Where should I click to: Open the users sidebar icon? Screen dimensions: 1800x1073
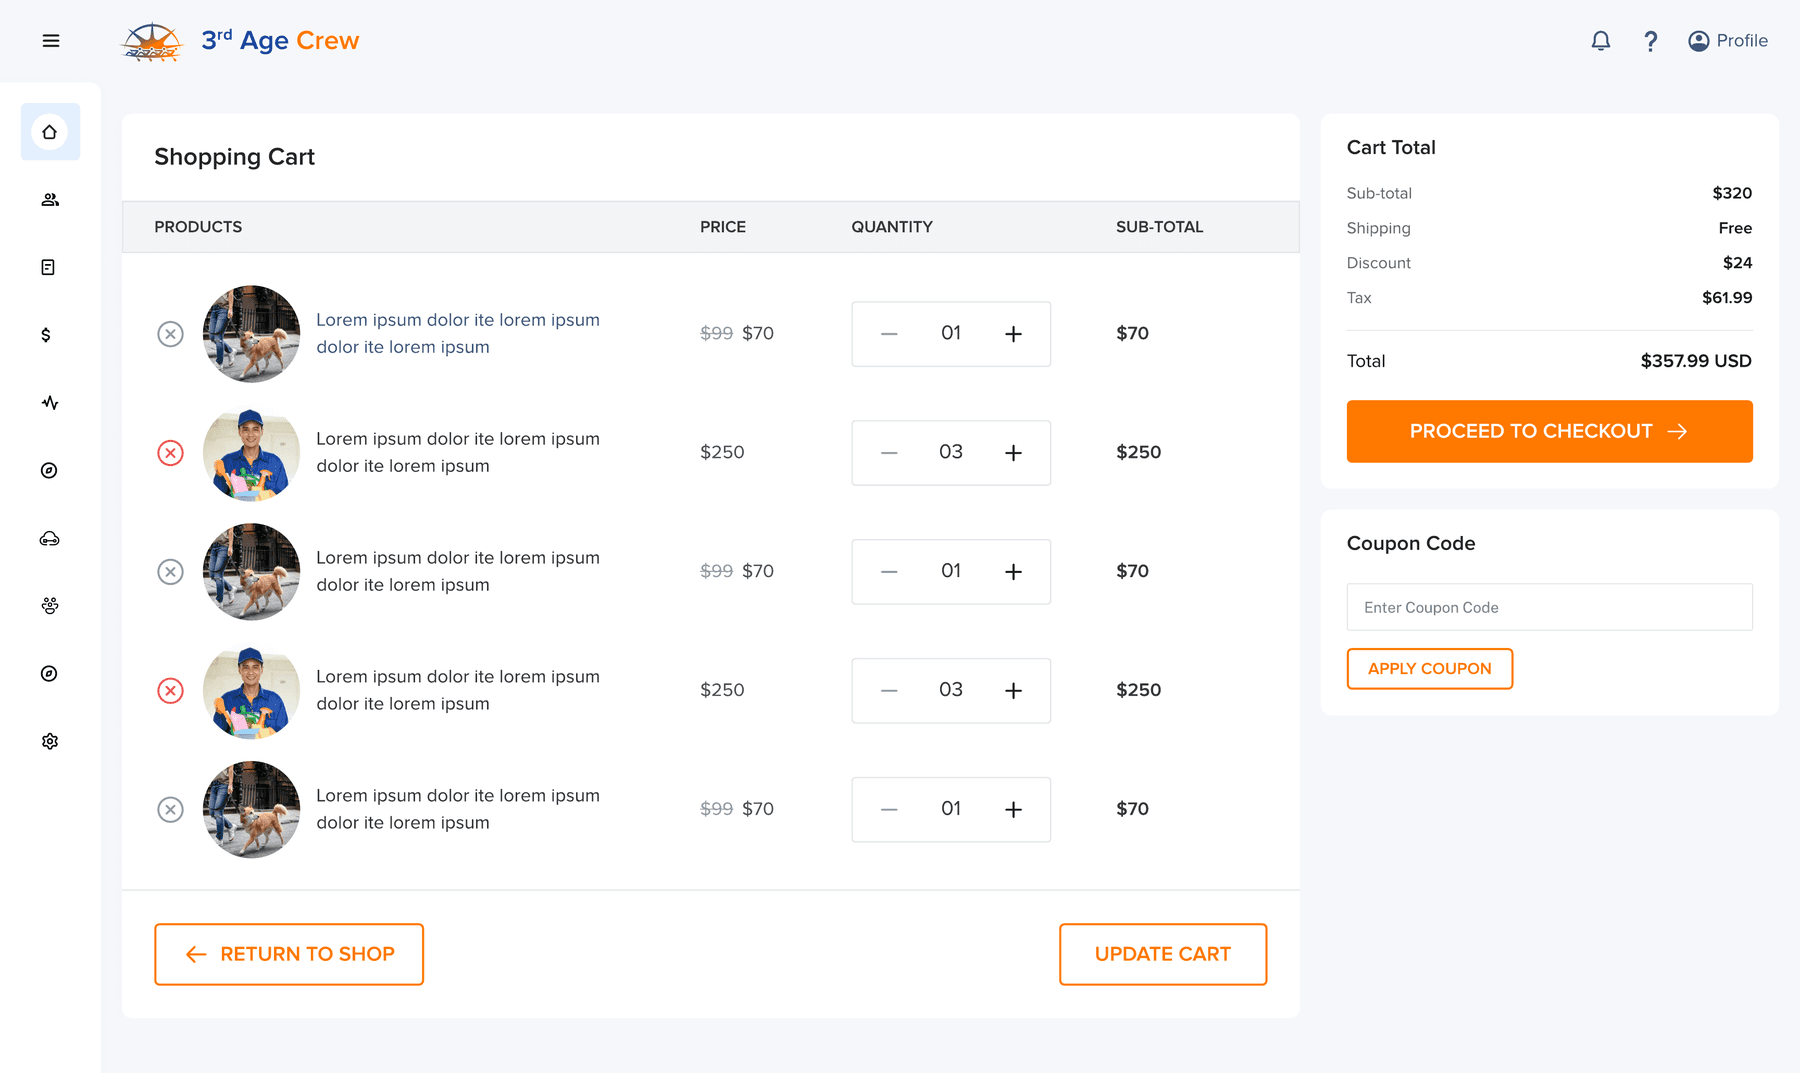(50, 200)
